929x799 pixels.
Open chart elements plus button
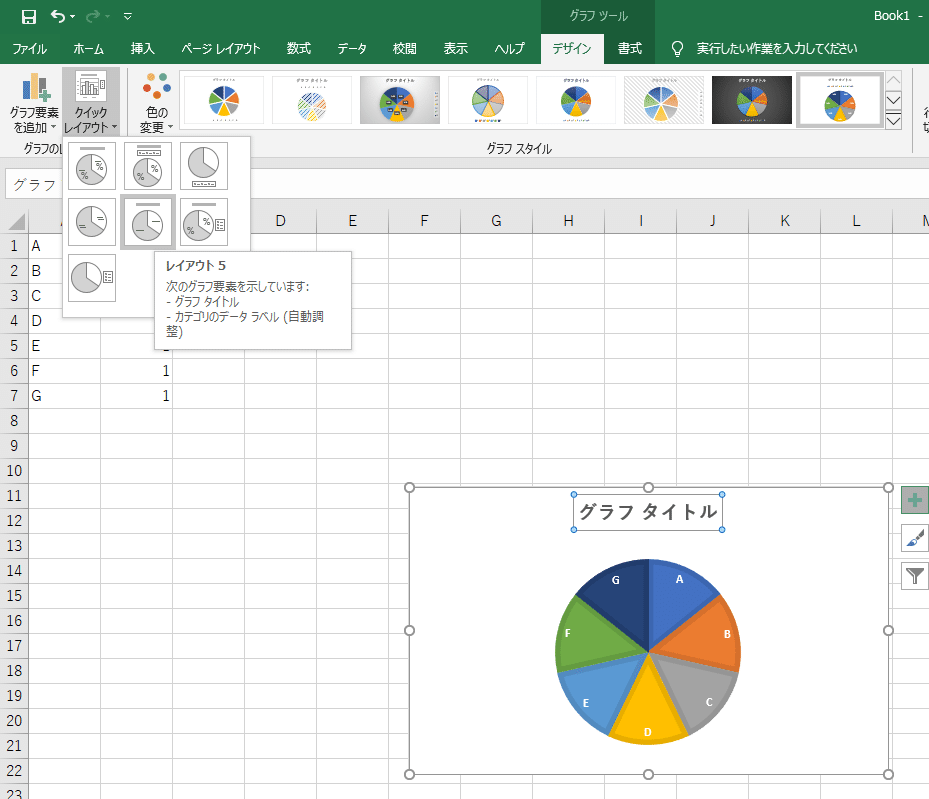914,500
